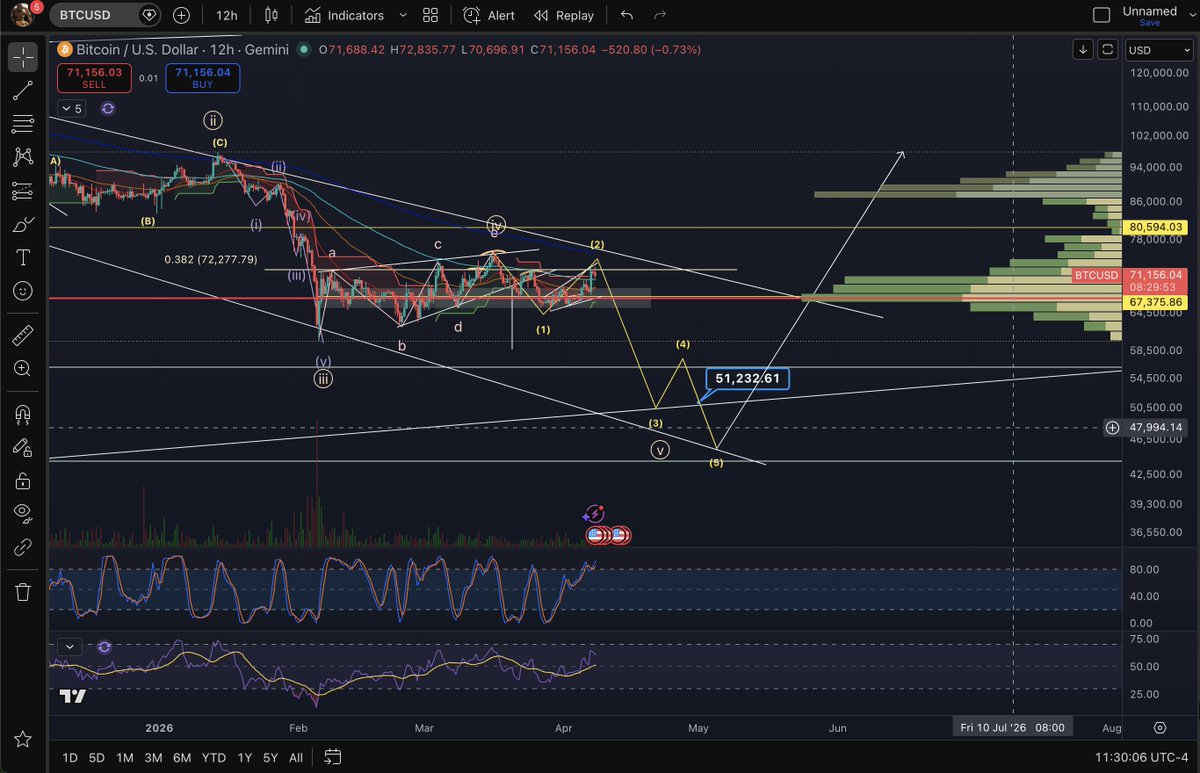Image resolution: width=1200 pixels, height=773 pixels.
Task: Click the Fri 10 Jul '26 08:00 time label
Action: tap(1014, 727)
